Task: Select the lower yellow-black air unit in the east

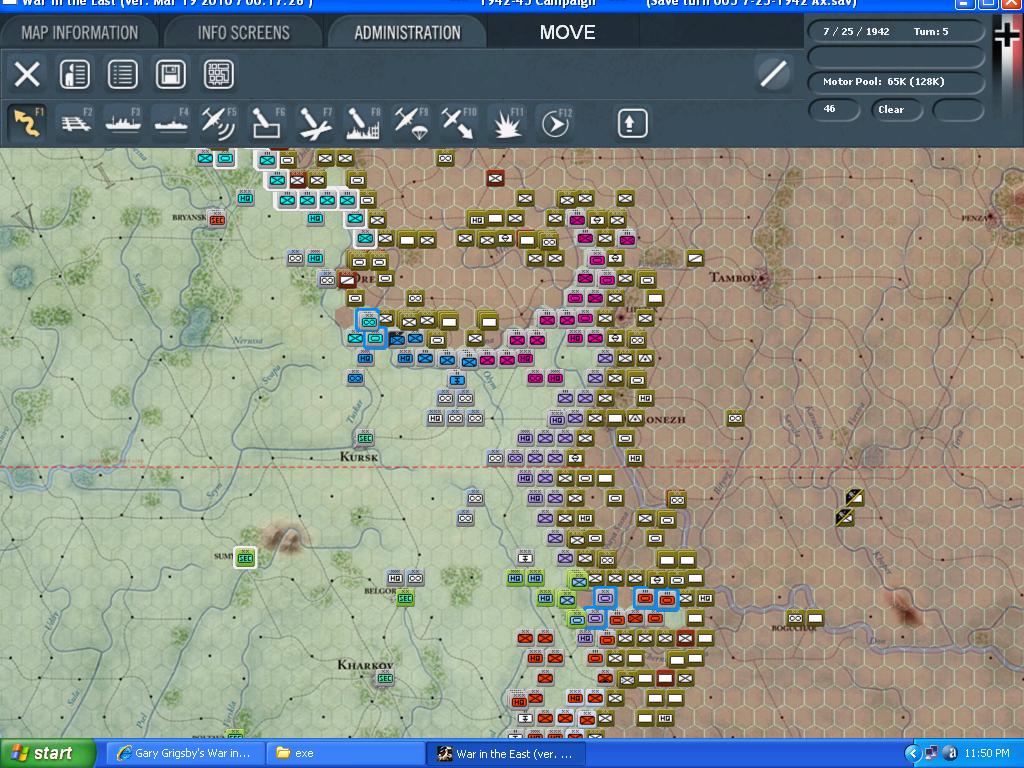Action: tap(844, 518)
